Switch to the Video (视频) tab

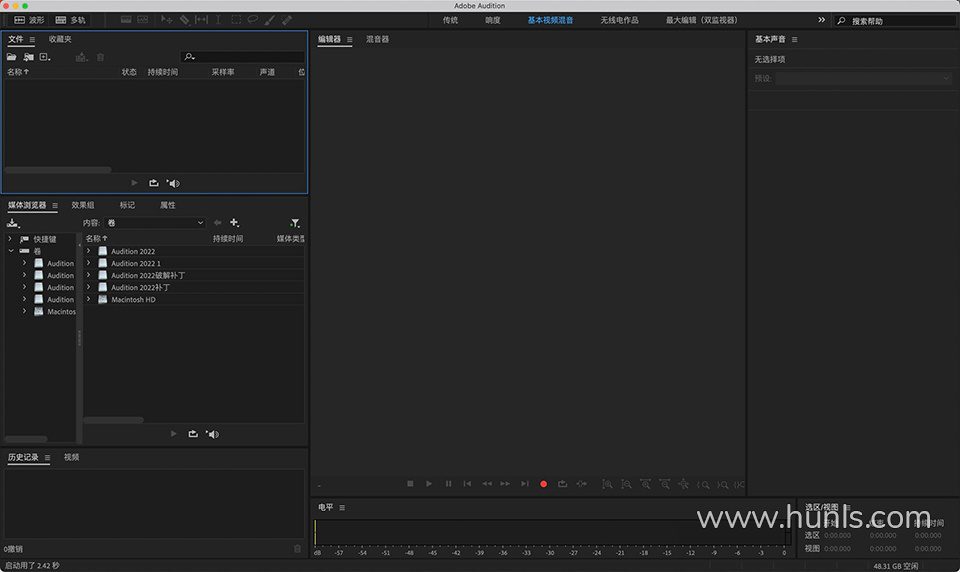click(72, 457)
